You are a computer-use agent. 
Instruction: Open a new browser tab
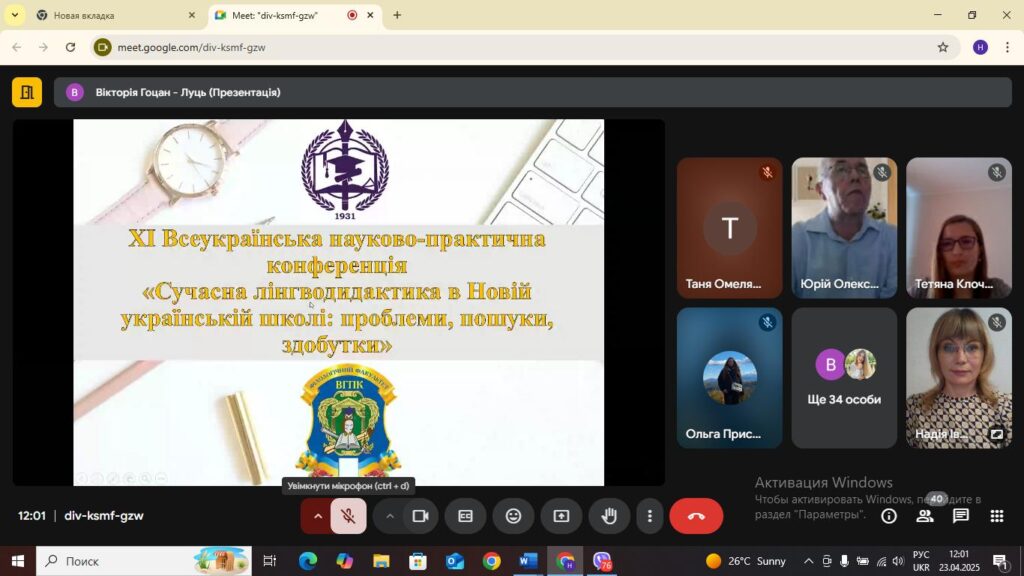[x=396, y=15]
